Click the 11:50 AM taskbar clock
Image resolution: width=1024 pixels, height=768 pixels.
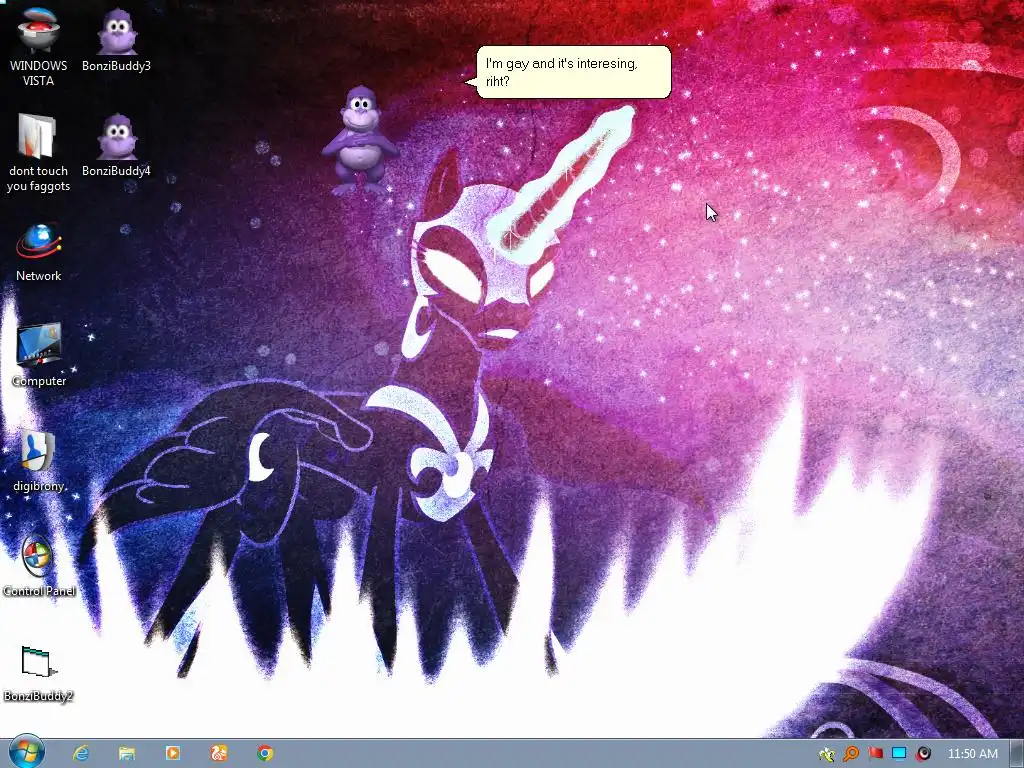pyautogui.click(x=972, y=754)
